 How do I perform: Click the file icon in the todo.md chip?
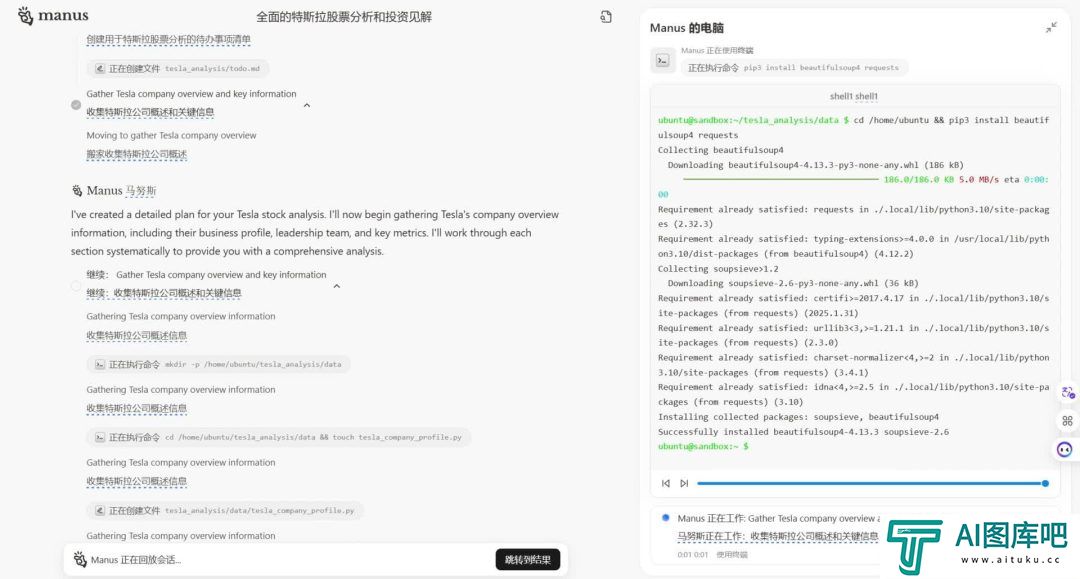point(100,68)
